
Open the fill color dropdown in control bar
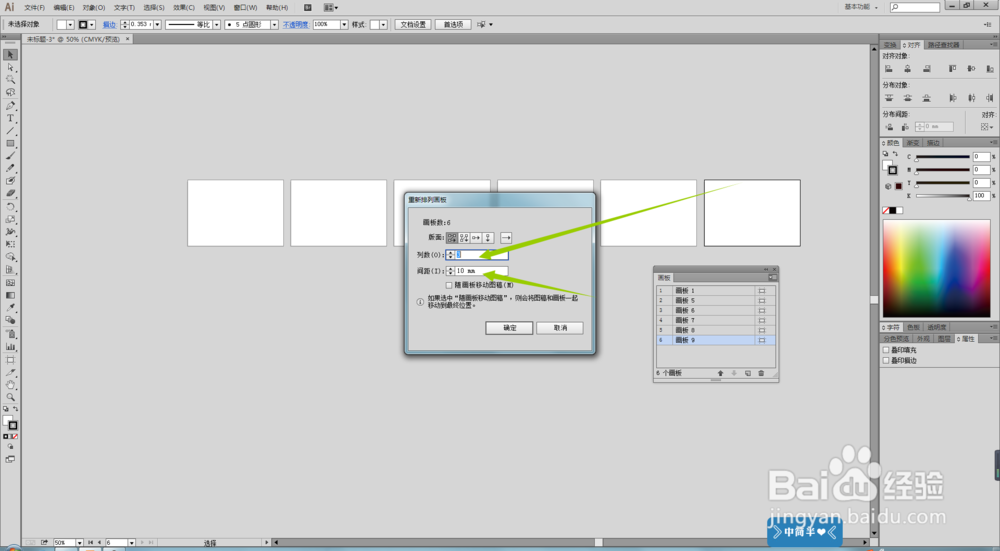click(70, 24)
